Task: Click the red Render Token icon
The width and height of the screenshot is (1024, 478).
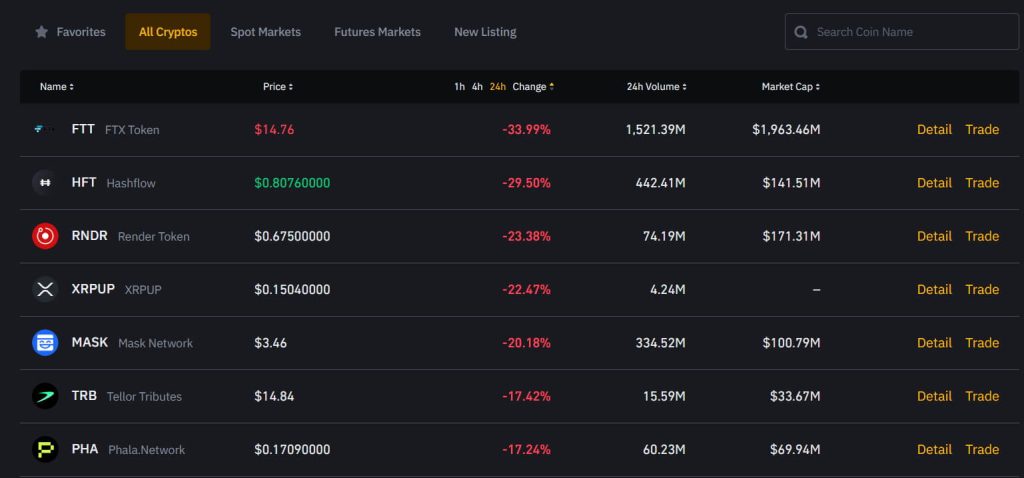Action: point(45,236)
